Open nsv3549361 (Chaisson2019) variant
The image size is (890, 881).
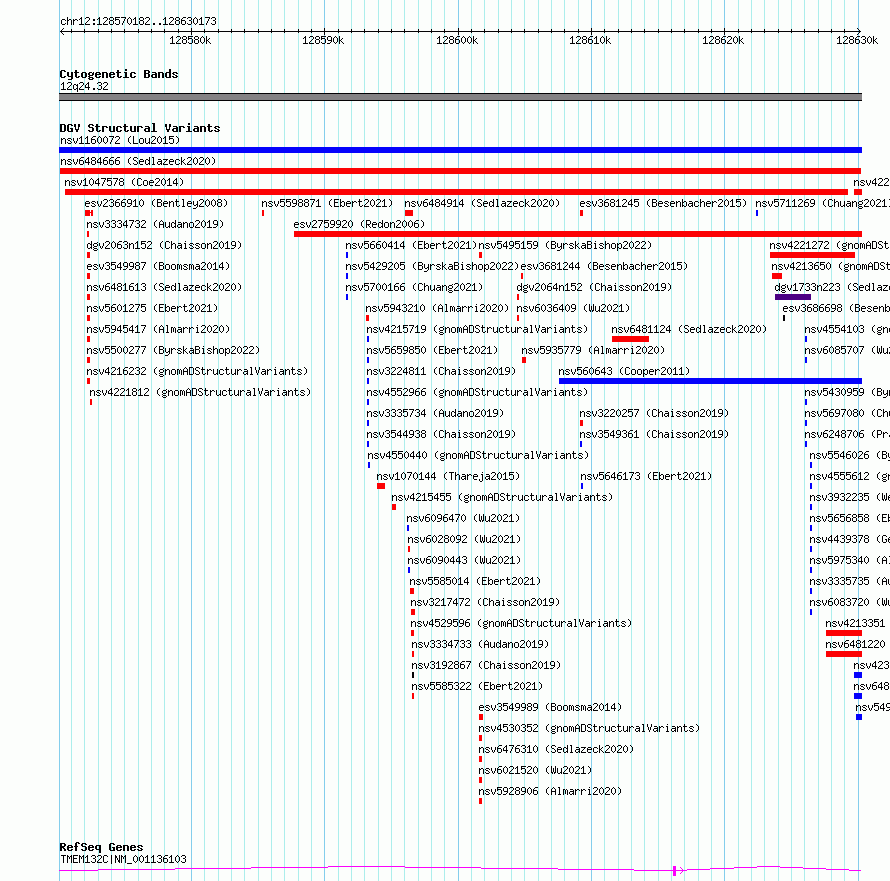(654, 434)
